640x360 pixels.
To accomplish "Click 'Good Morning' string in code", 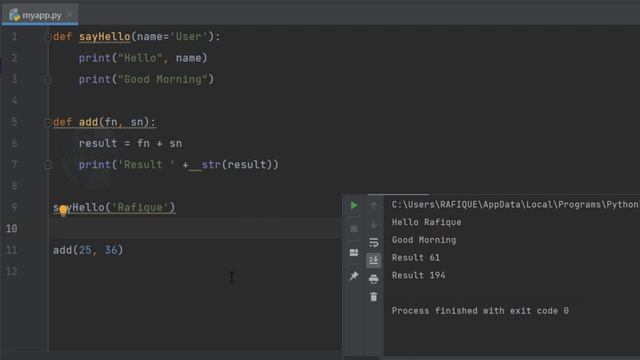I will (162, 79).
